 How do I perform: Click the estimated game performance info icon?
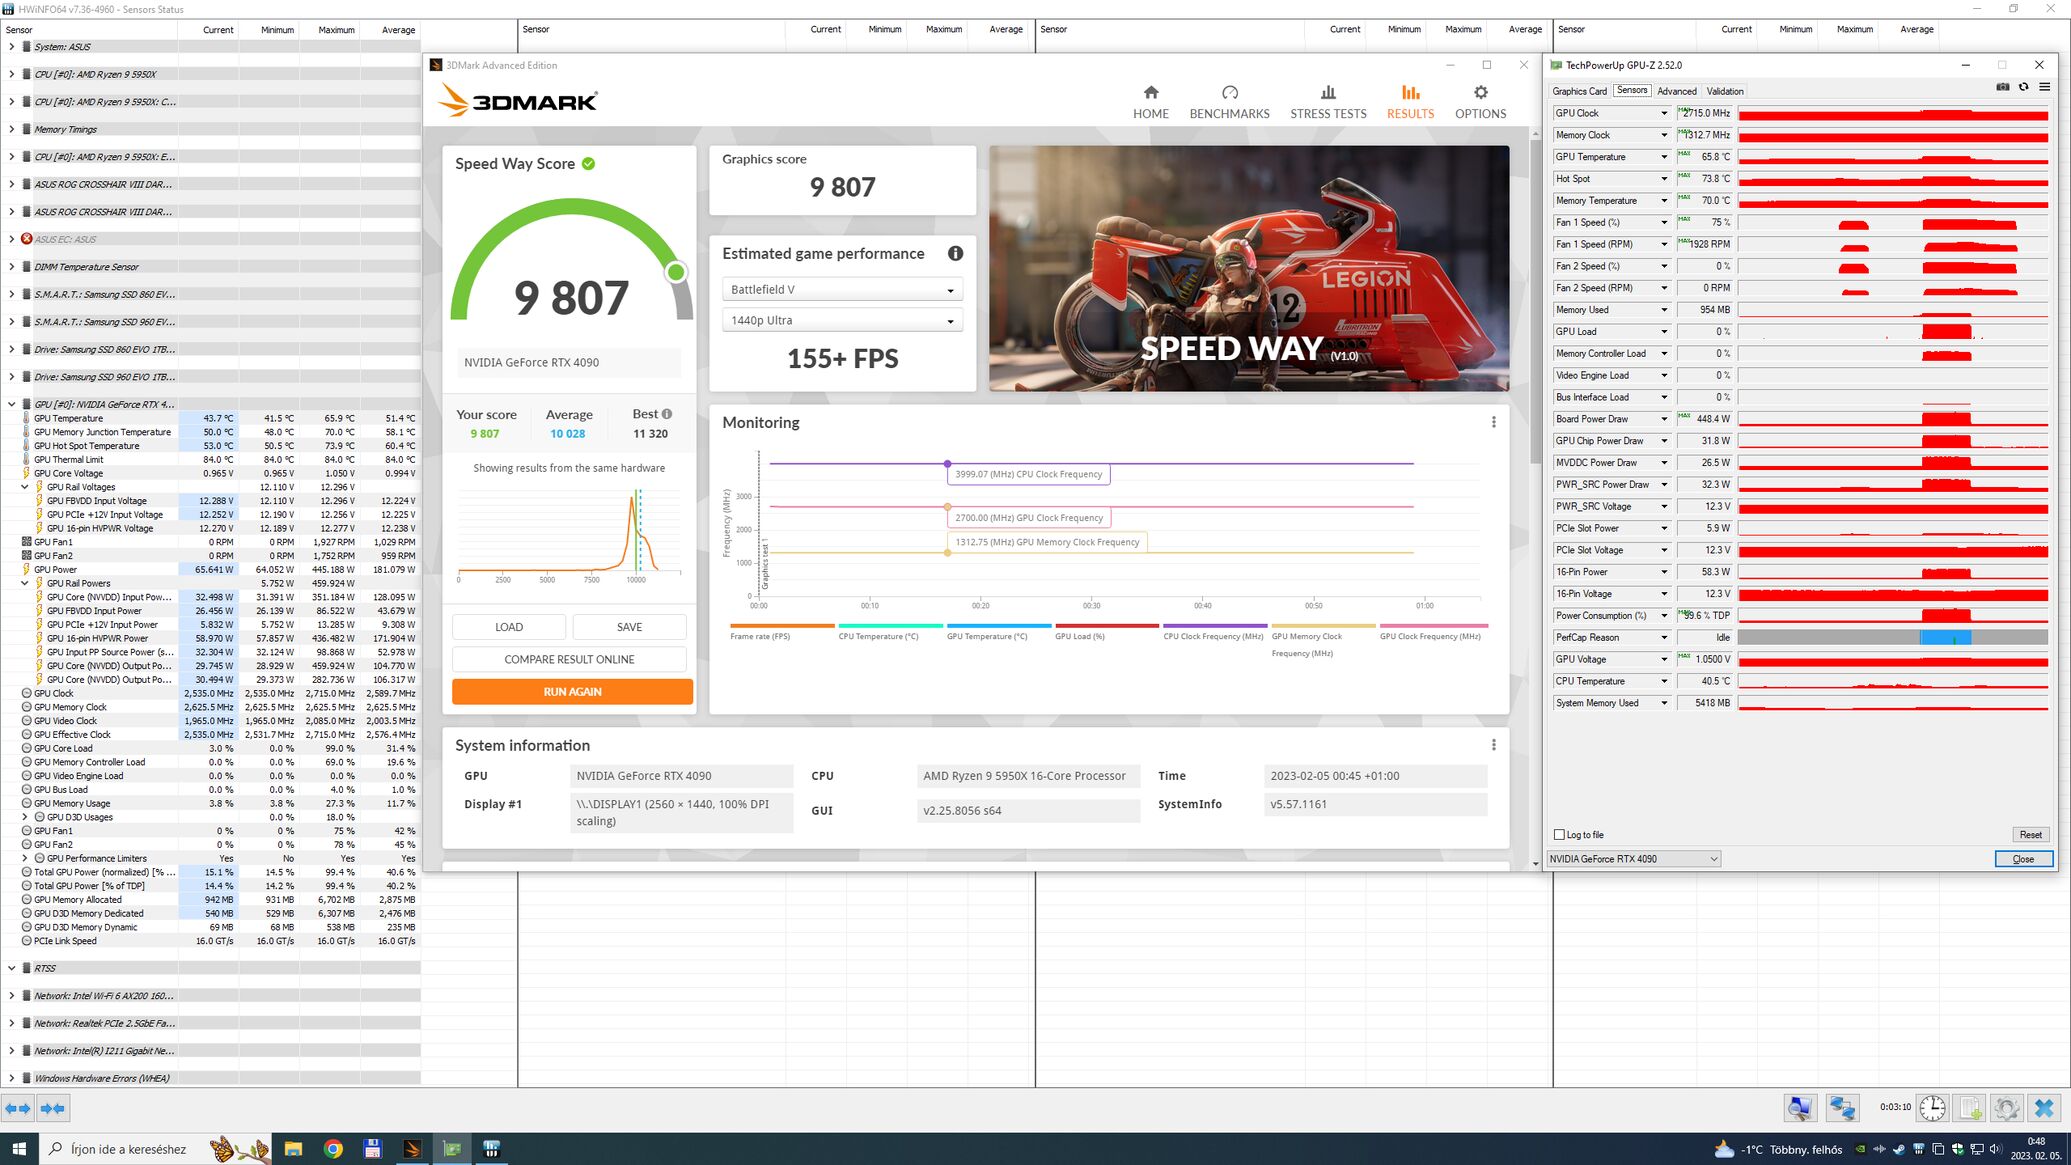coord(955,254)
